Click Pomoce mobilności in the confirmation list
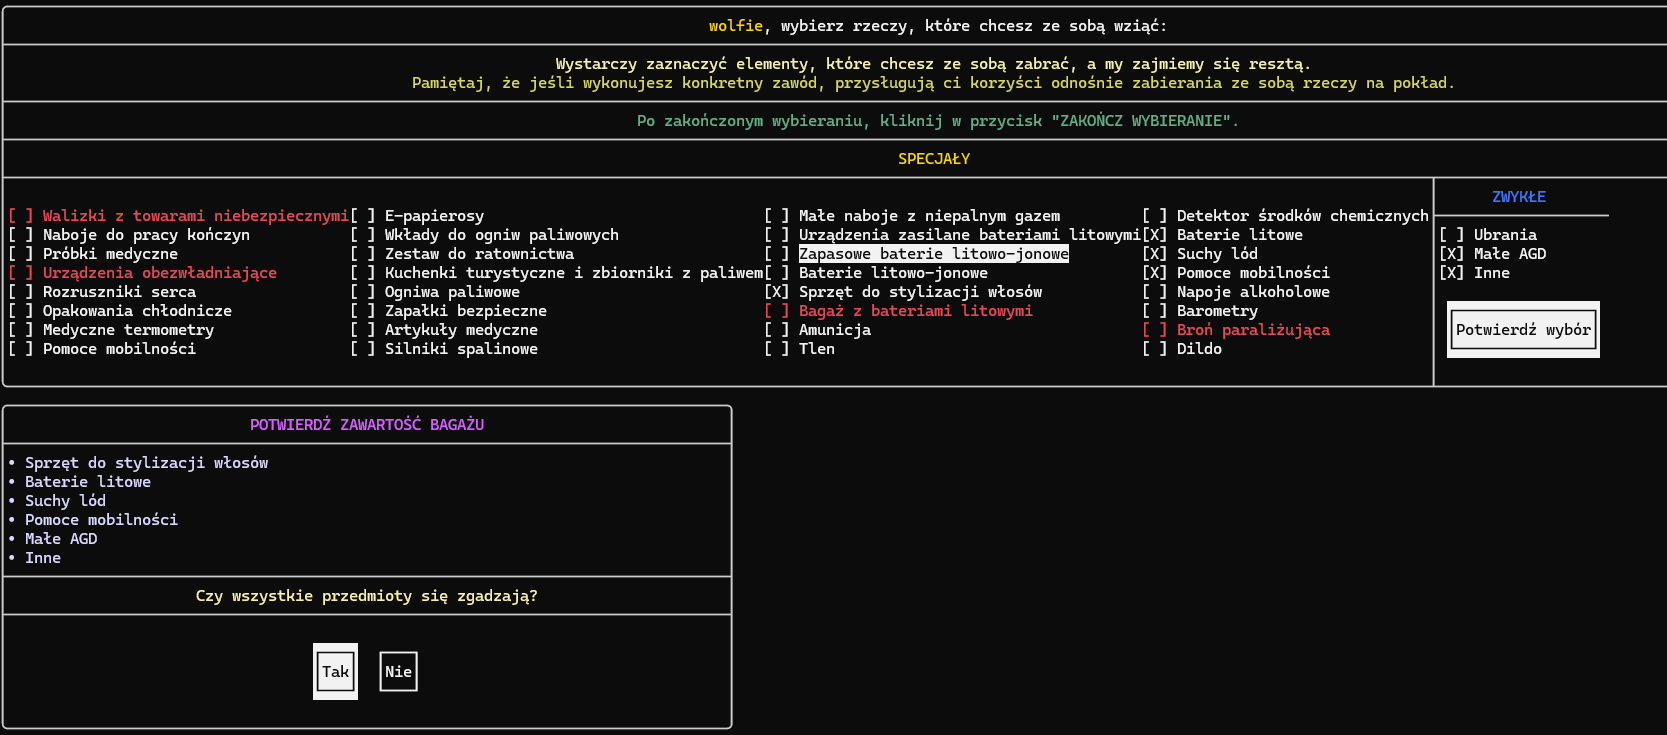The image size is (1667, 735). tap(101, 520)
